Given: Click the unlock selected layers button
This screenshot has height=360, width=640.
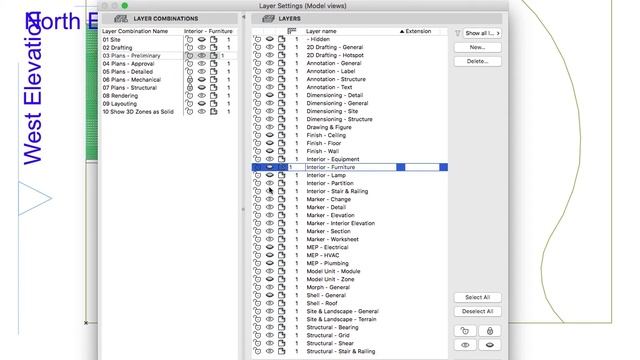Looking at the screenshot, I should pyautogui.click(x=465, y=331).
